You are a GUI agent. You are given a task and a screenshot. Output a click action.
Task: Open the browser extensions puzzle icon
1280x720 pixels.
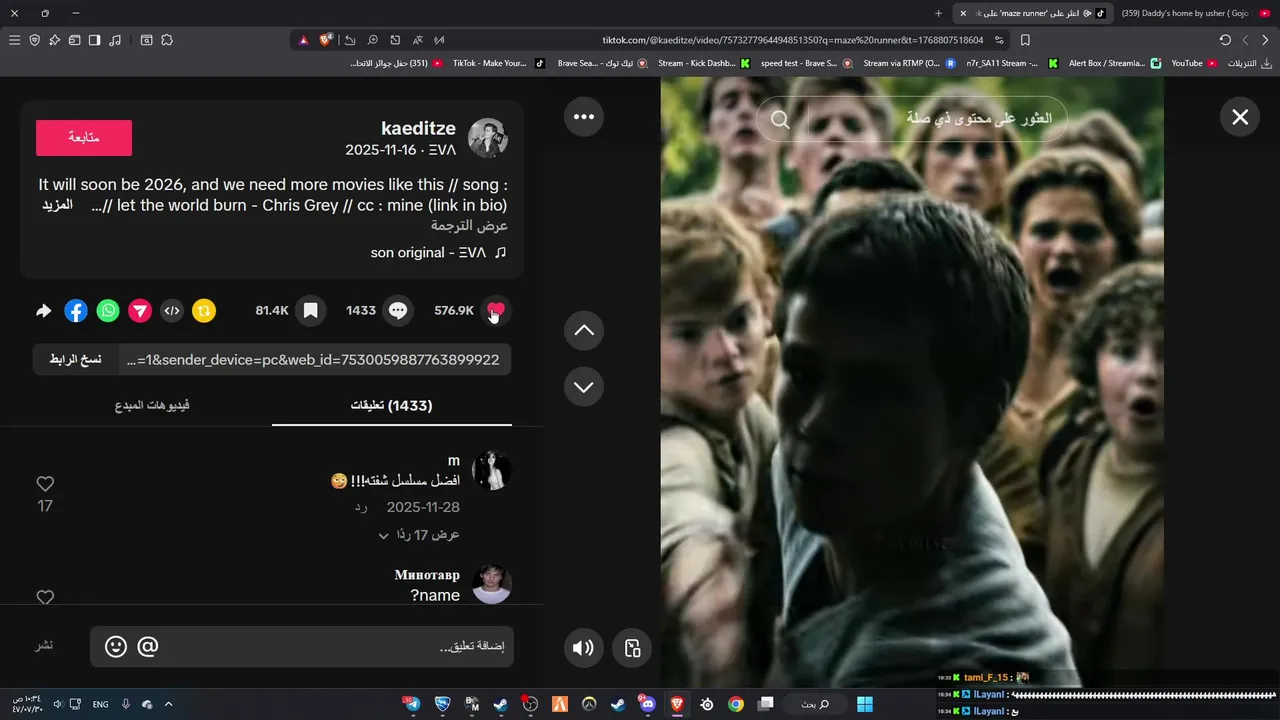tap(167, 40)
